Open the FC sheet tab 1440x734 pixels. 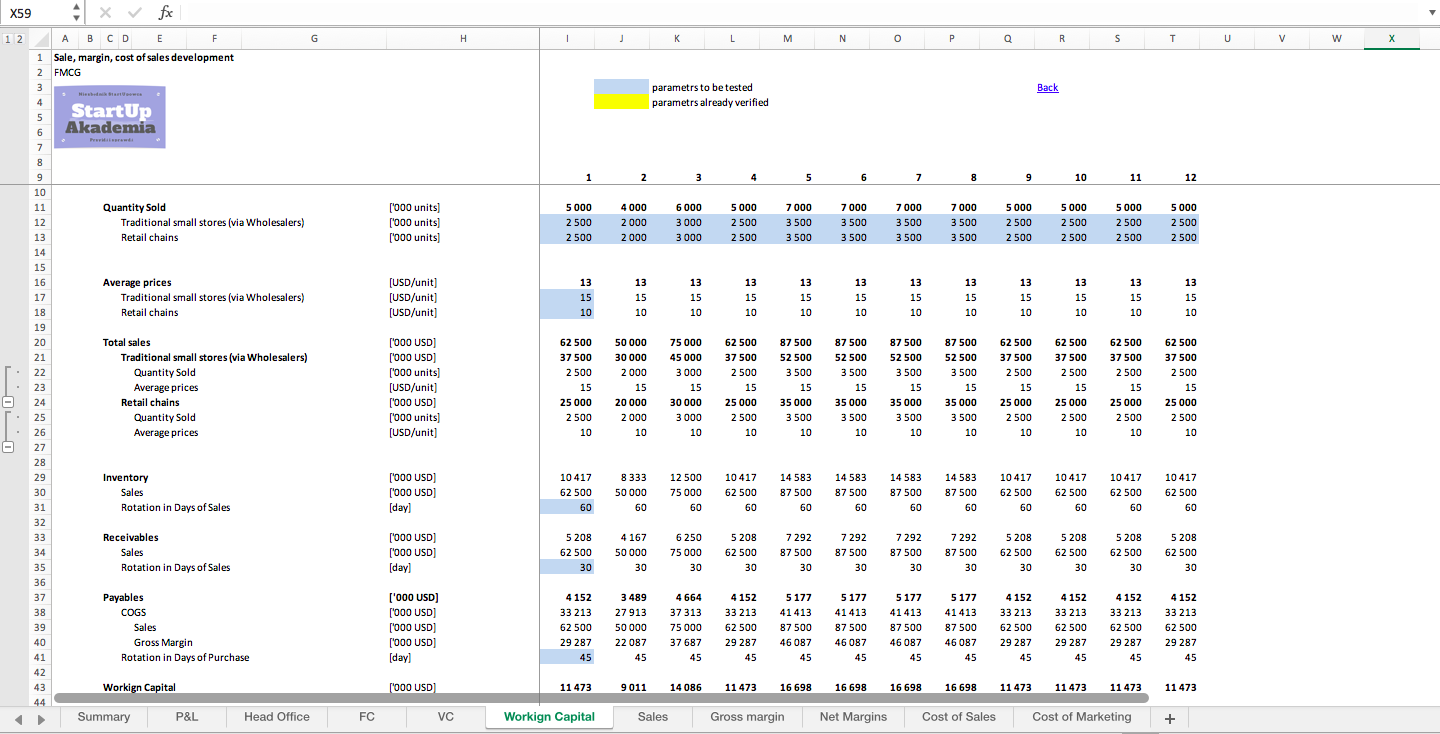pyautogui.click(x=367, y=717)
